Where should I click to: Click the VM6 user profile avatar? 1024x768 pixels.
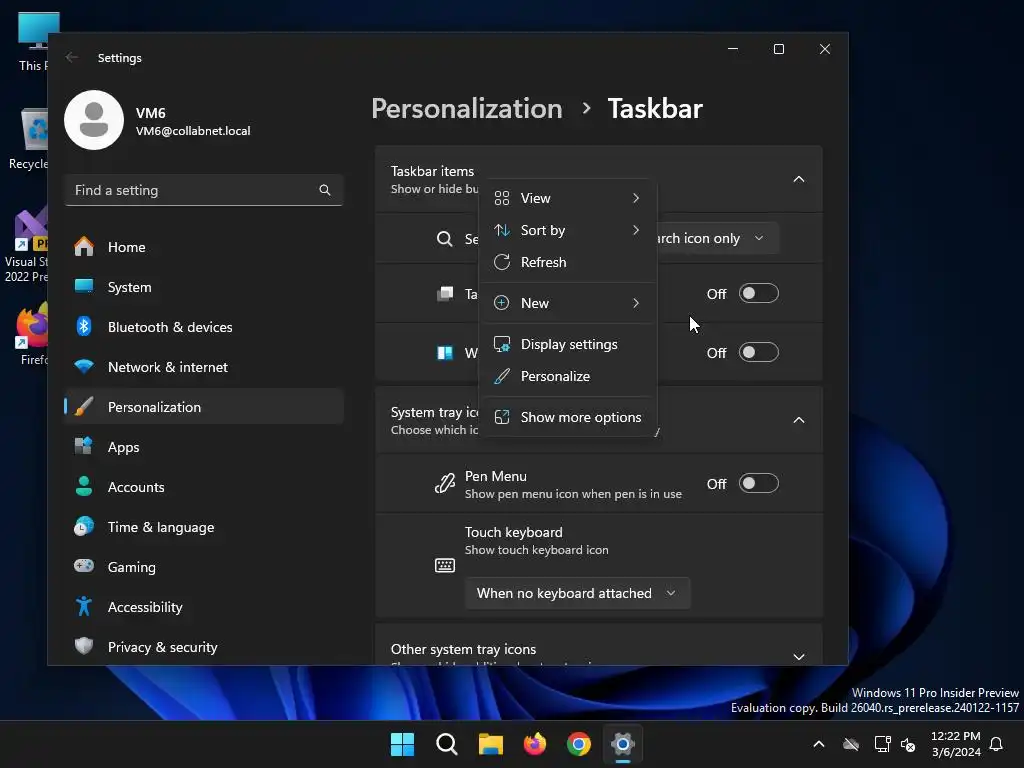point(94,120)
